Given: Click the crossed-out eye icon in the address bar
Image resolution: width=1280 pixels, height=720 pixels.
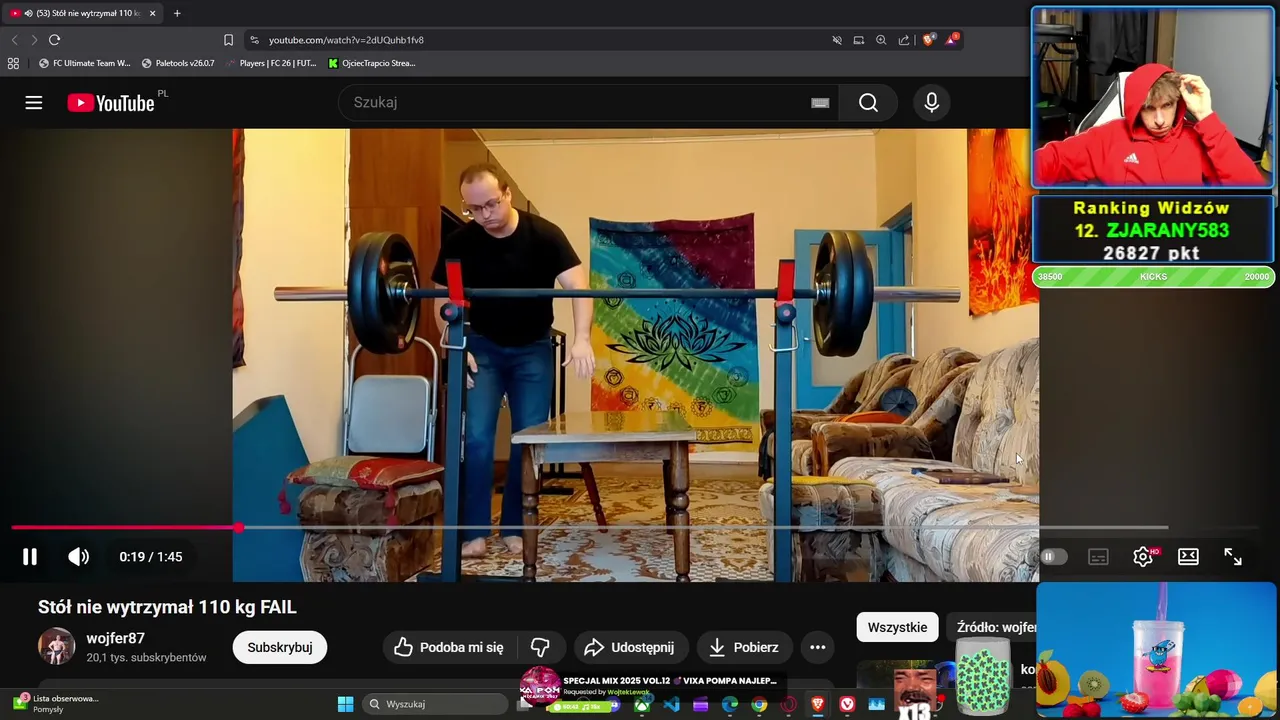Looking at the screenshot, I should pyautogui.click(x=837, y=40).
